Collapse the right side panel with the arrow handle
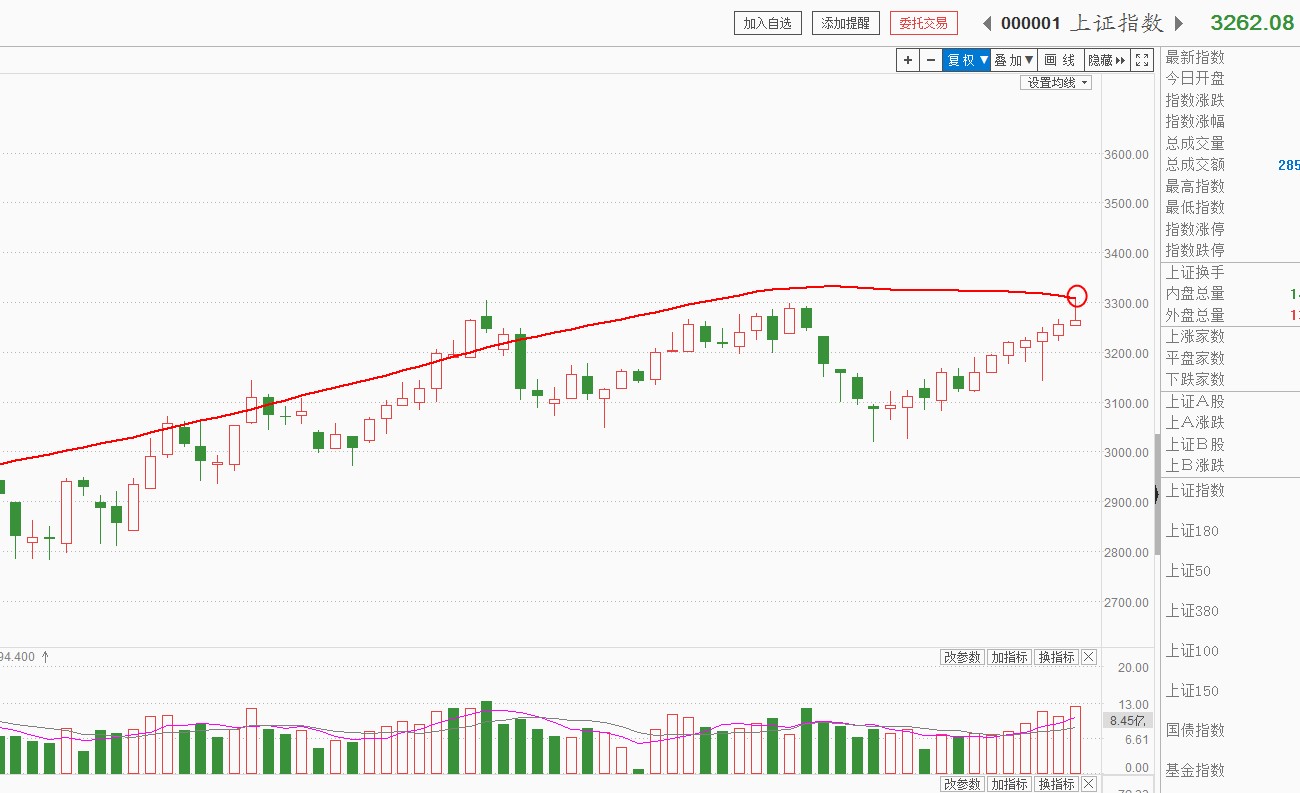 pyautogui.click(x=1157, y=493)
